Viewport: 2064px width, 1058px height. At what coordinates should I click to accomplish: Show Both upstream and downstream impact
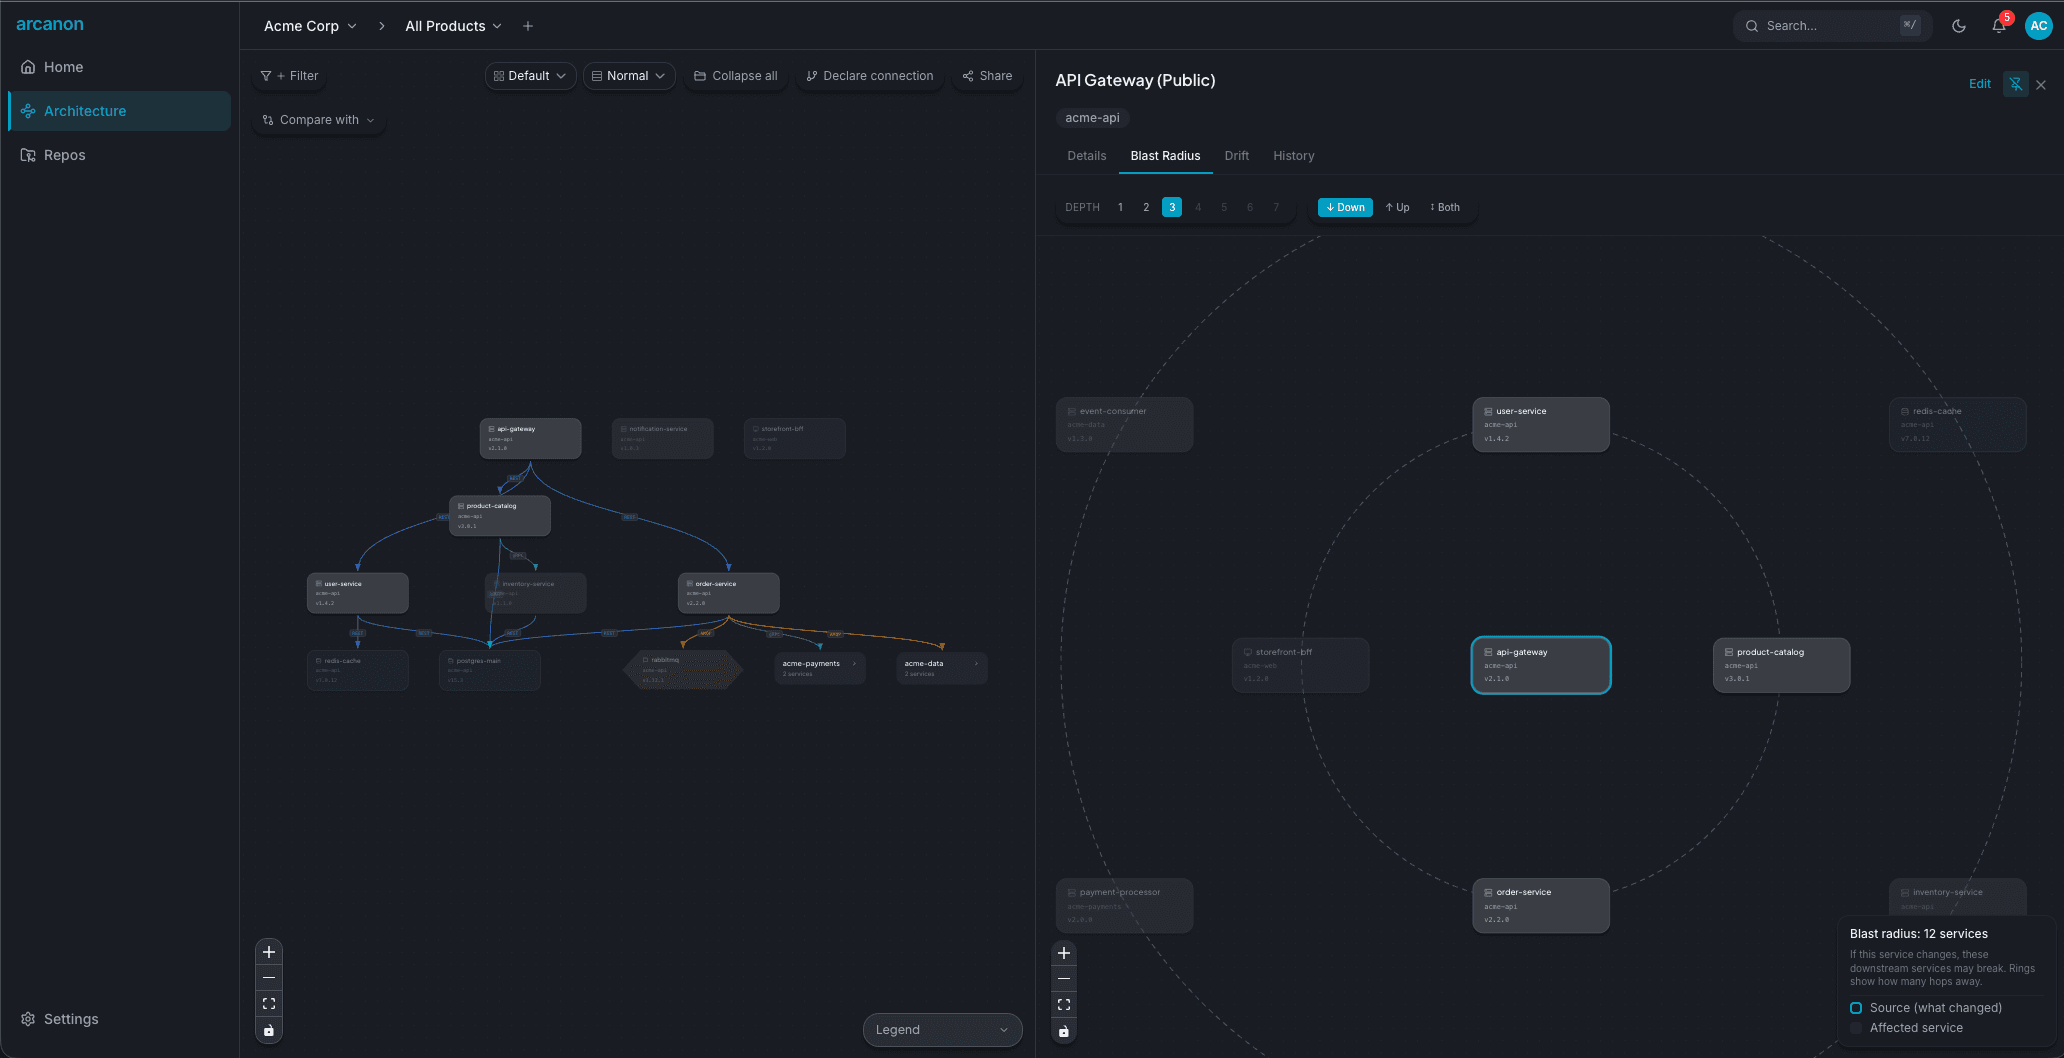coord(1444,207)
